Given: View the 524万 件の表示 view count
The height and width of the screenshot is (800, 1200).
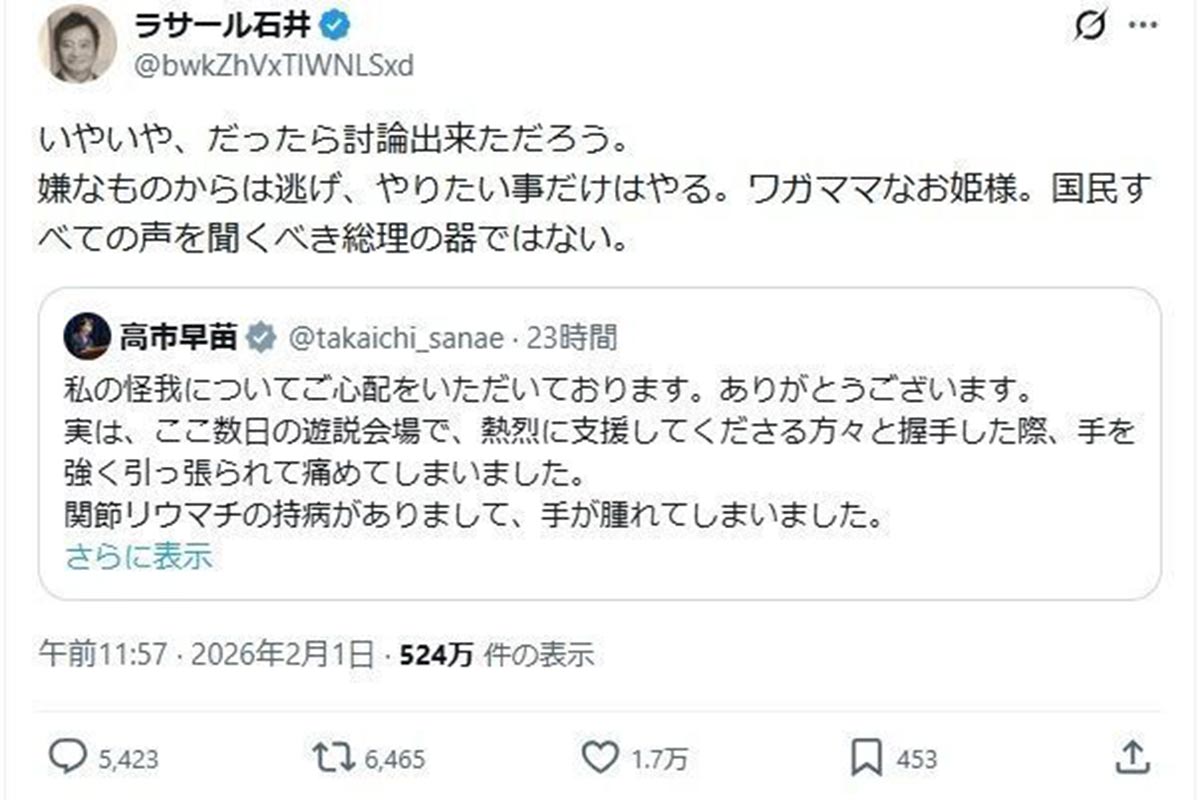Looking at the screenshot, I should click(496, 655).
